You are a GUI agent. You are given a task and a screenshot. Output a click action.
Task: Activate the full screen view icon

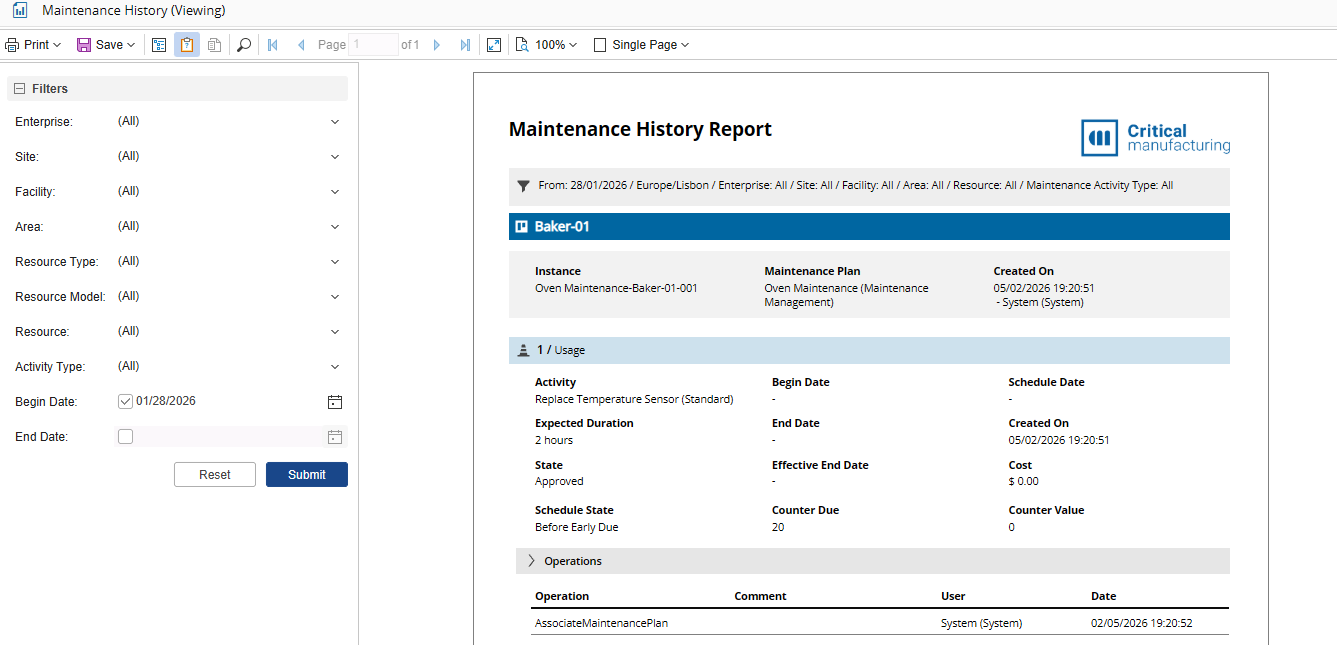coord(493,44)
